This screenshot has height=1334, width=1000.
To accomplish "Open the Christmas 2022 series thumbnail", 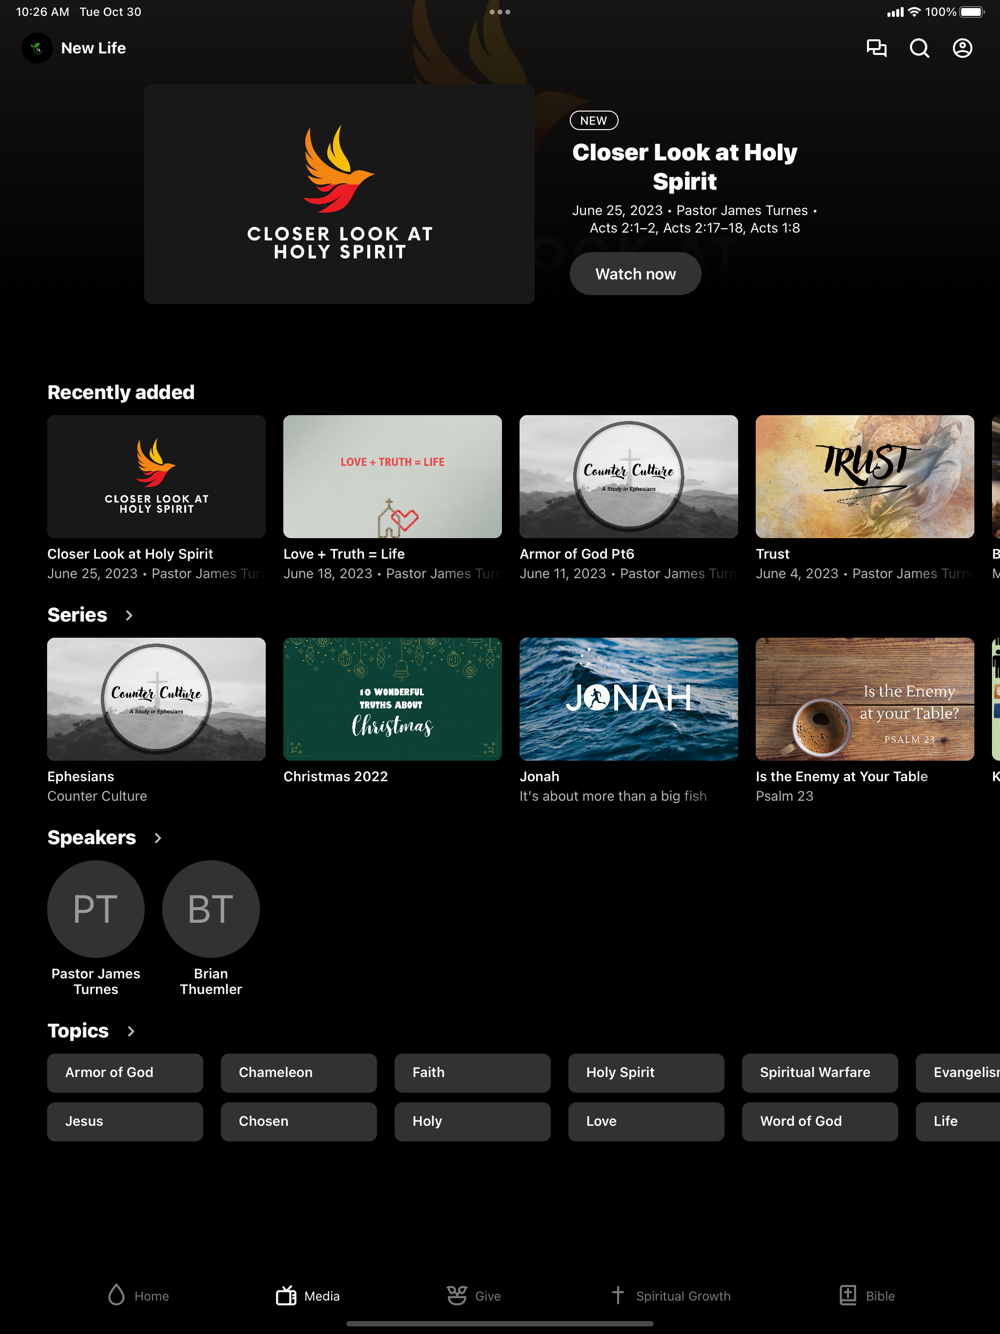I will point(392,699).
